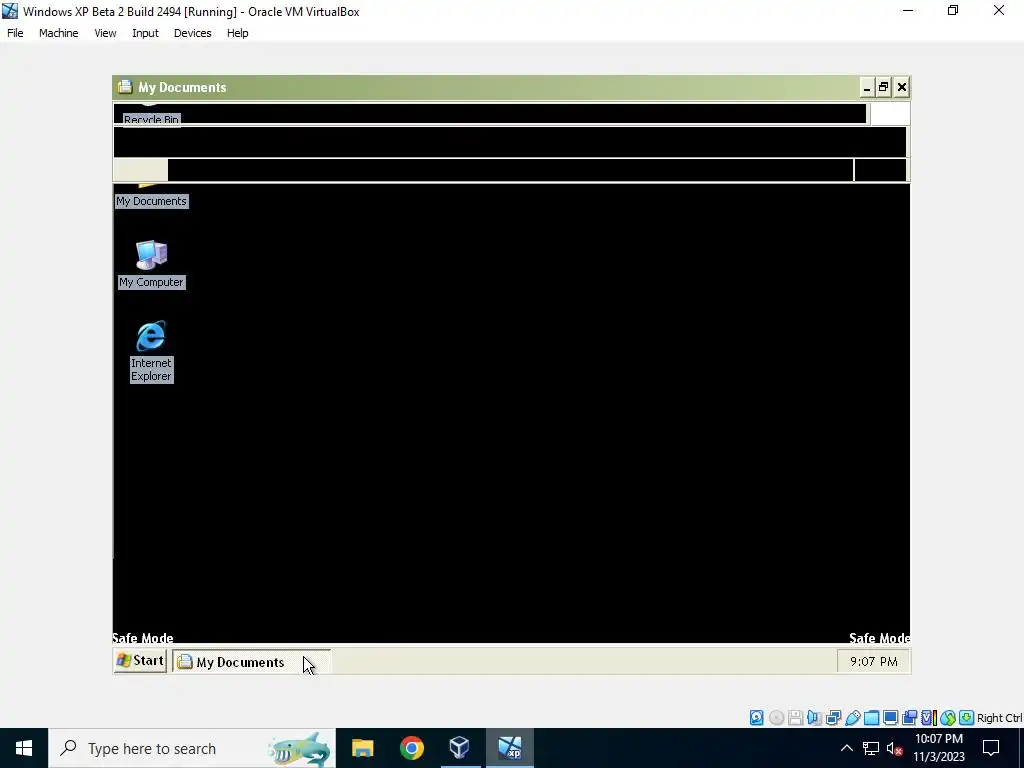Open the notification center icon
This screenshot has height=768, width=1024.
point(991,748)
